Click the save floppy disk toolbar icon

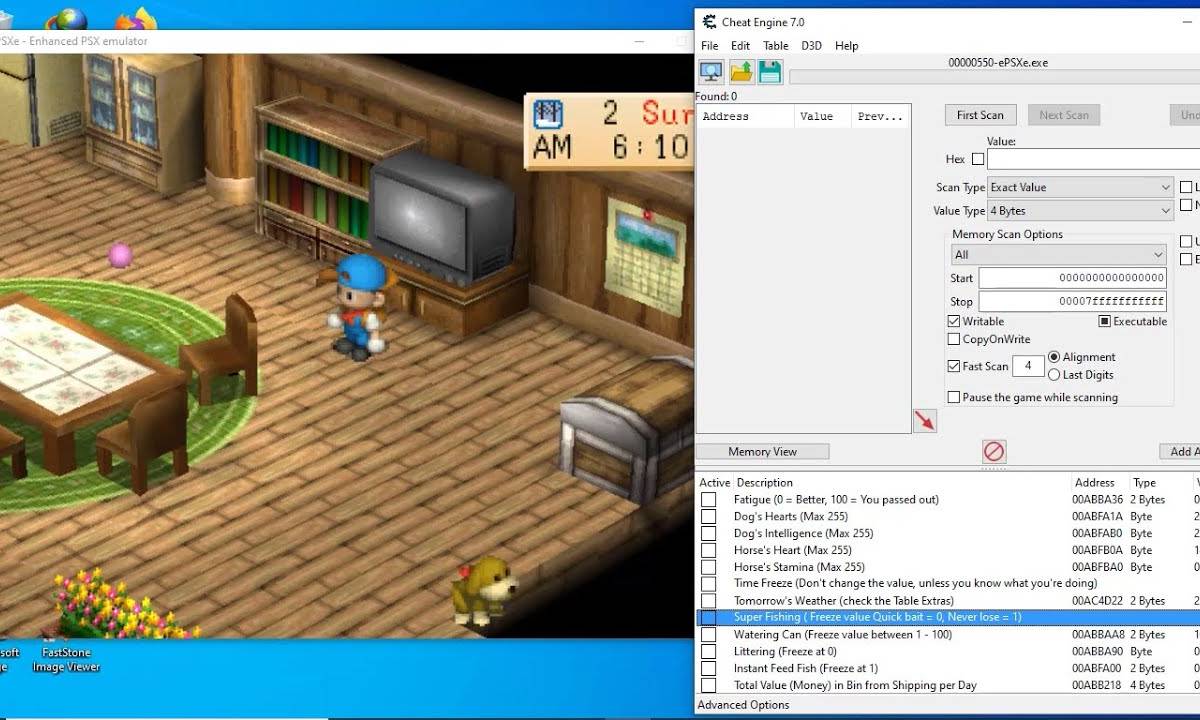pyautogui.click(x=770, y=72)
